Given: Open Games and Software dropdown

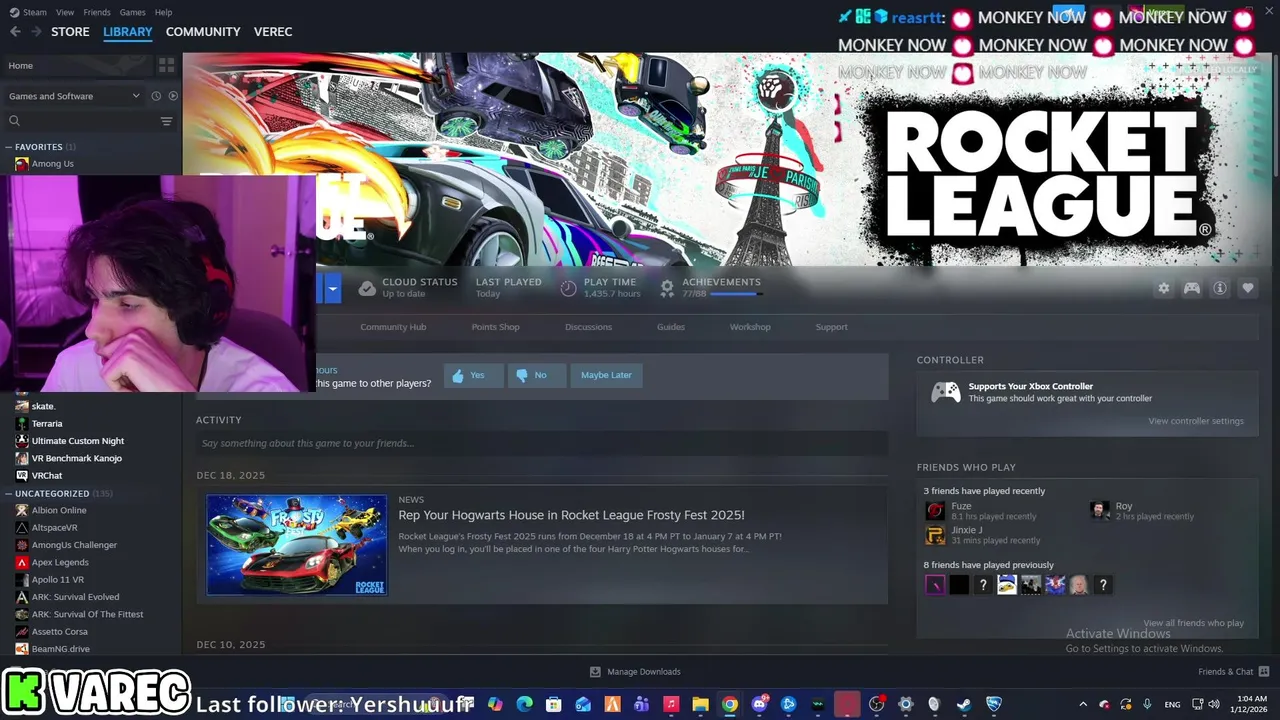Looking at the screenshot, I should point(74,96).
